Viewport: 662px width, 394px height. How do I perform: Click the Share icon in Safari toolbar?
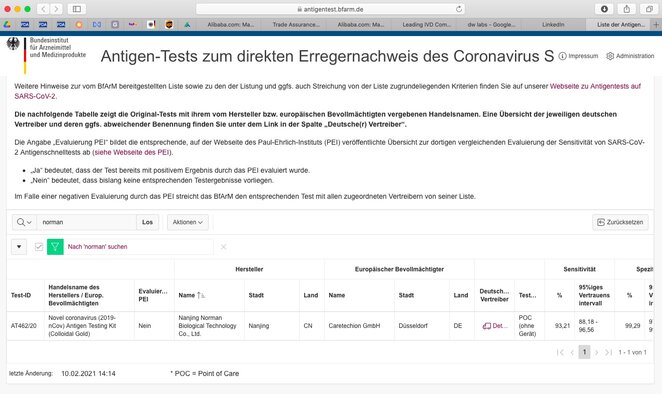[x=627, y=9]
